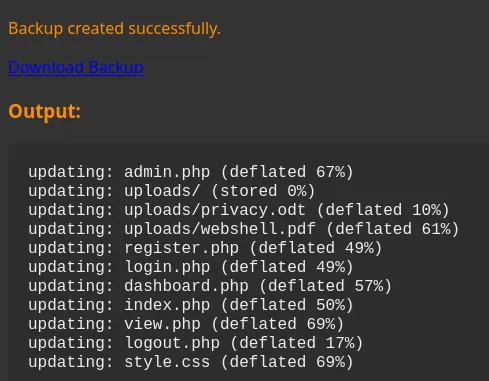
Task: Click the uploads/webshell.pdf output line
Action: (x=244, y=229)
